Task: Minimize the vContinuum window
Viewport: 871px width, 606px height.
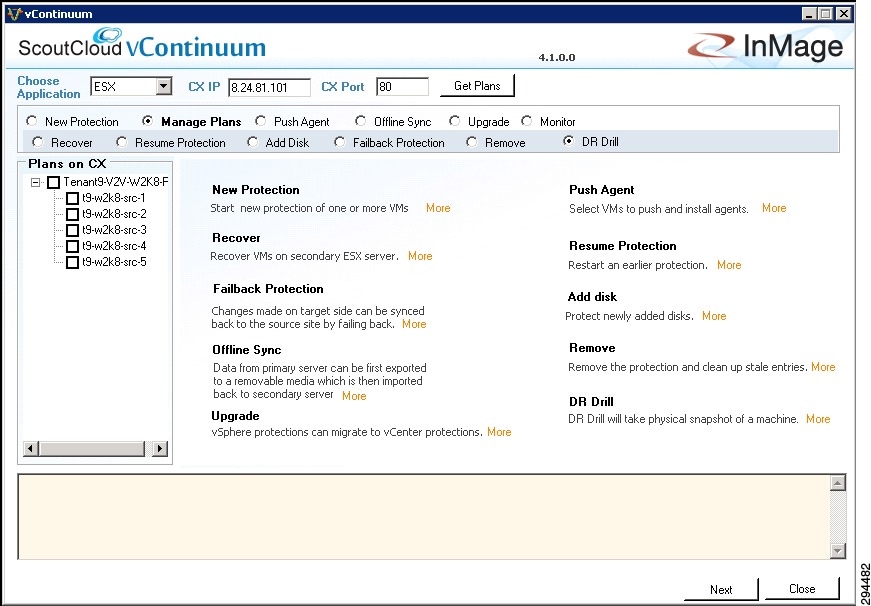Action: tap(809, 14)
